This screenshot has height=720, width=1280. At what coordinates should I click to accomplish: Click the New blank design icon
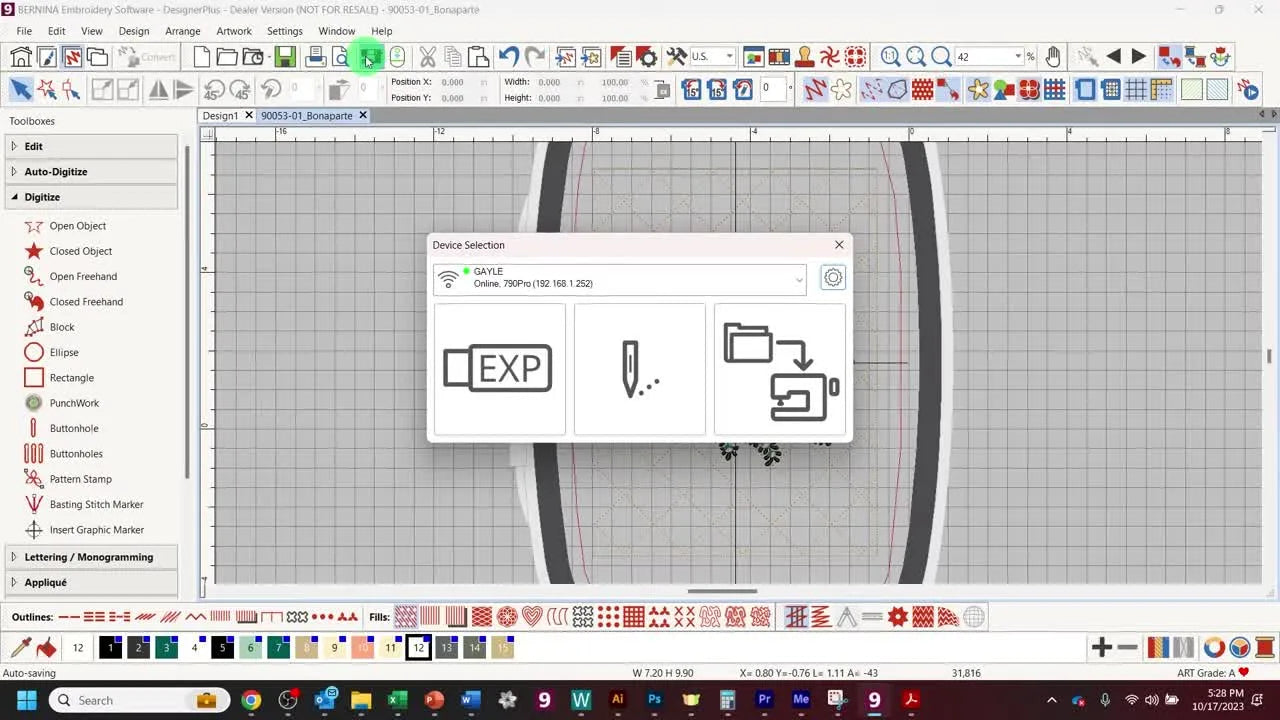(x=201, y=57)
